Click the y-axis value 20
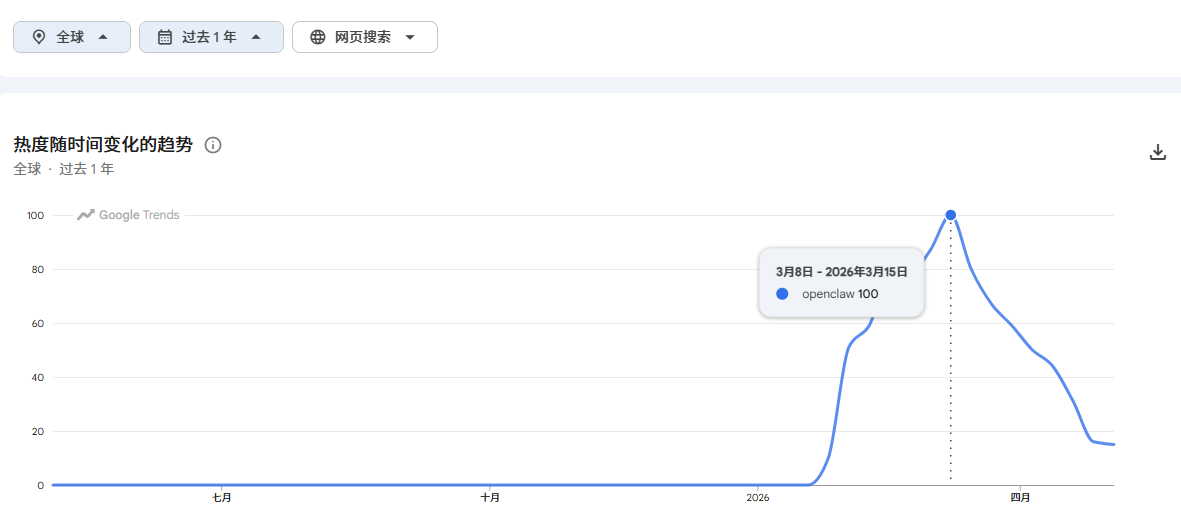The image size is (1181, 531). pos(38,432)
